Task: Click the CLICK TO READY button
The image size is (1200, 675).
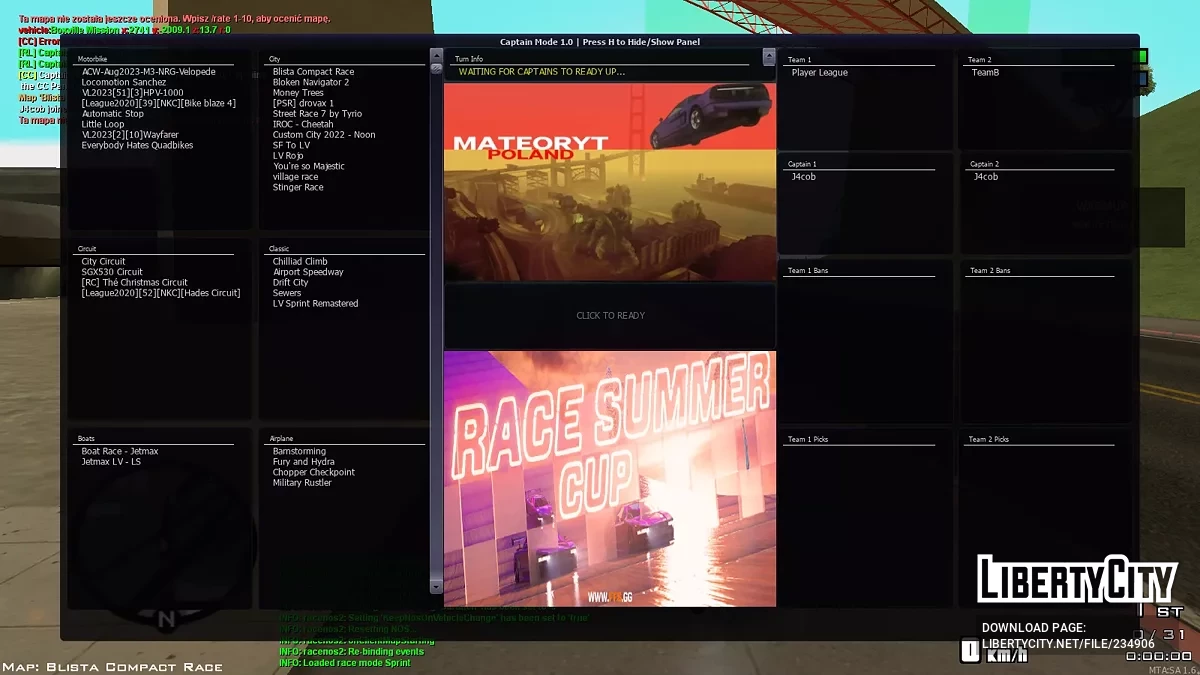Action: pyautogui.click(x=610, y=316)
